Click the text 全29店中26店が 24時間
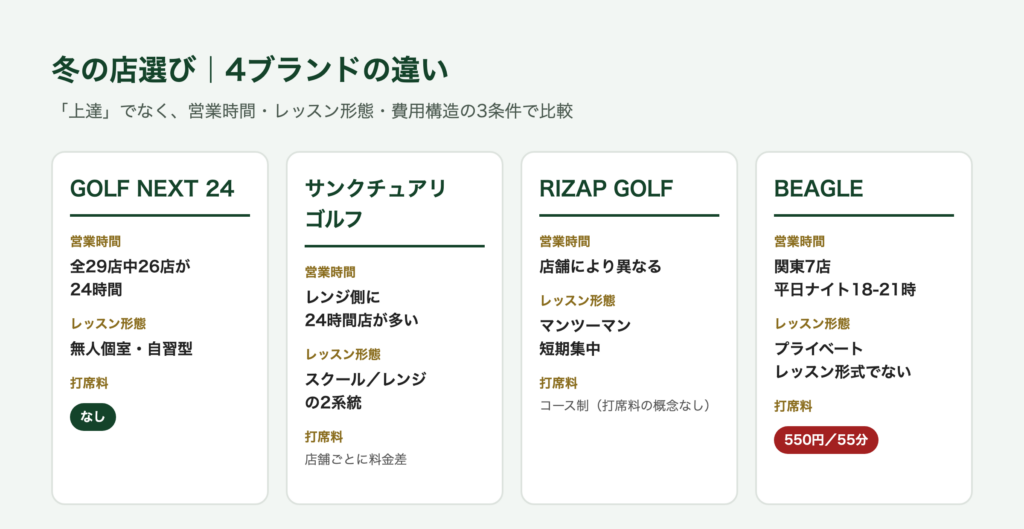 click(131, 278)
